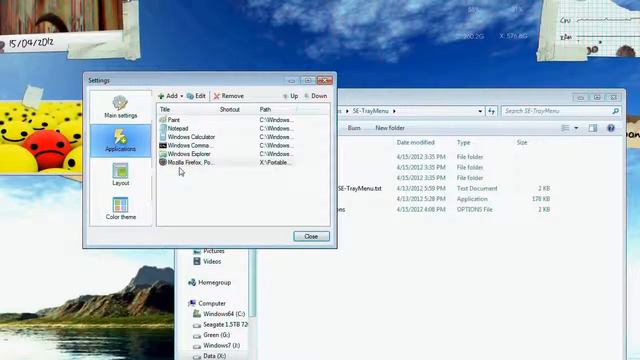Open the Color theme section
Screen dimensions: 640x360
120,209
